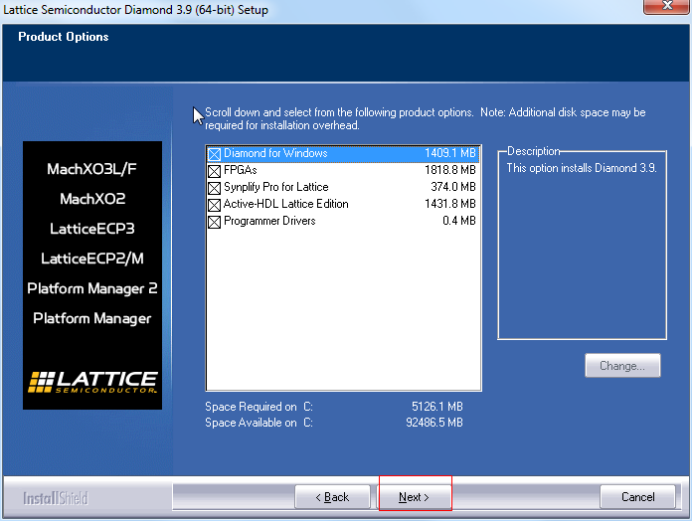This screenshot has height=522, width=693.
Task: Click the 0.4 MB size value
Action: click(459, 221)
